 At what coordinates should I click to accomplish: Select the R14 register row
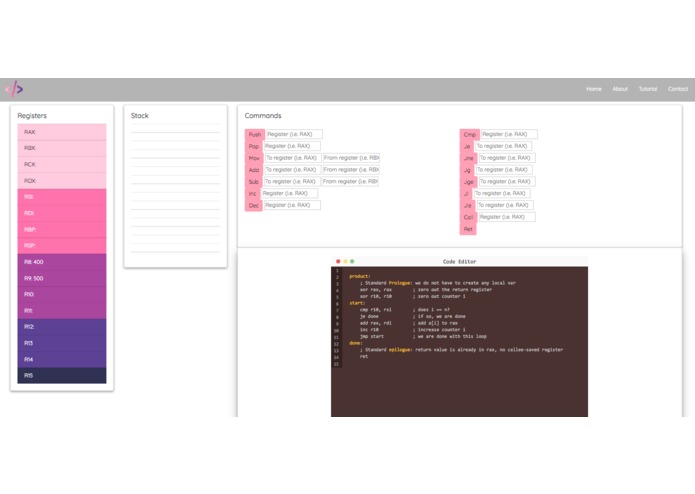pyautogui.click(x=62, y=359)
